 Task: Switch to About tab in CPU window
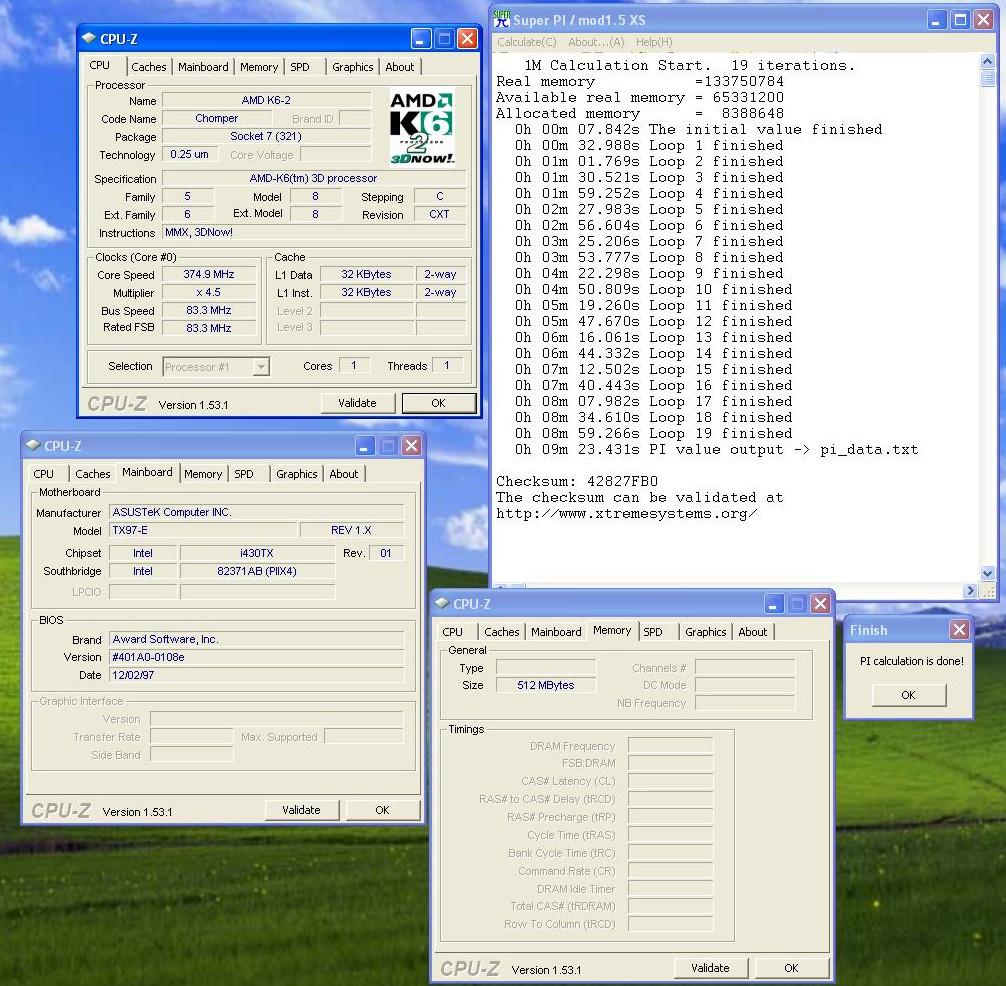pyautogui.click(x=400, y=67)
